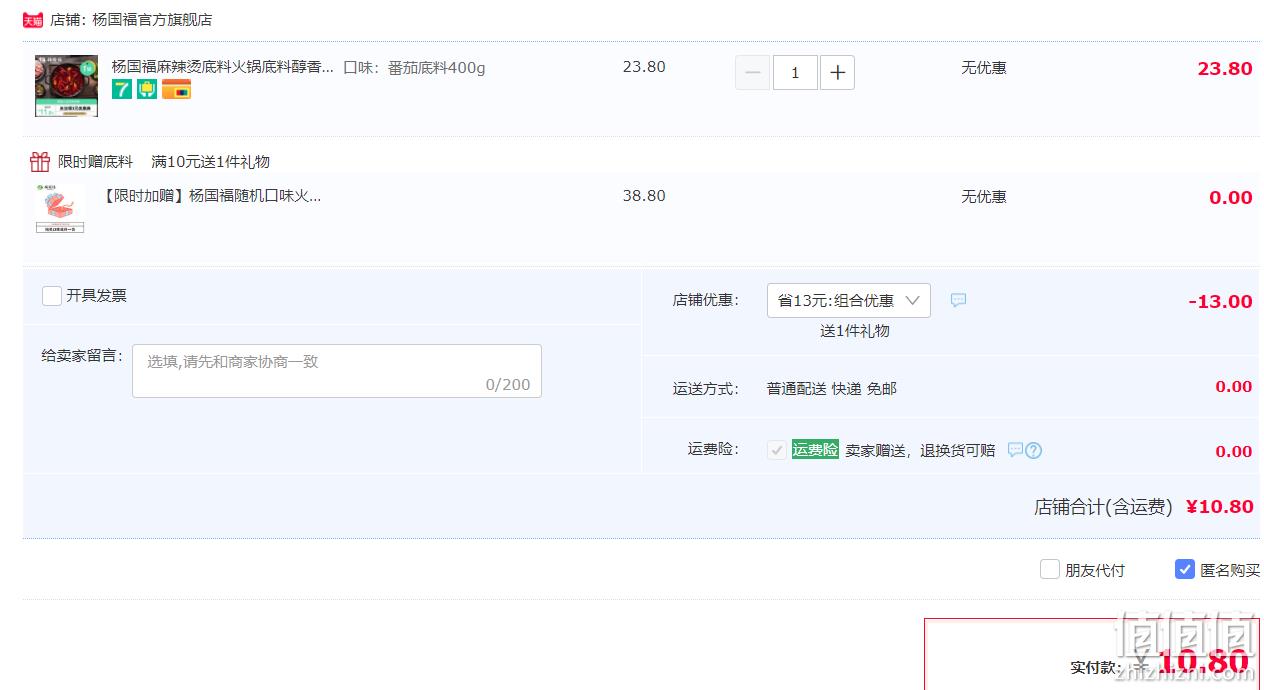
Task: Open the 限时加赠 gift item thumbnail
Action: pyautogui.click(x=60, y=209)
